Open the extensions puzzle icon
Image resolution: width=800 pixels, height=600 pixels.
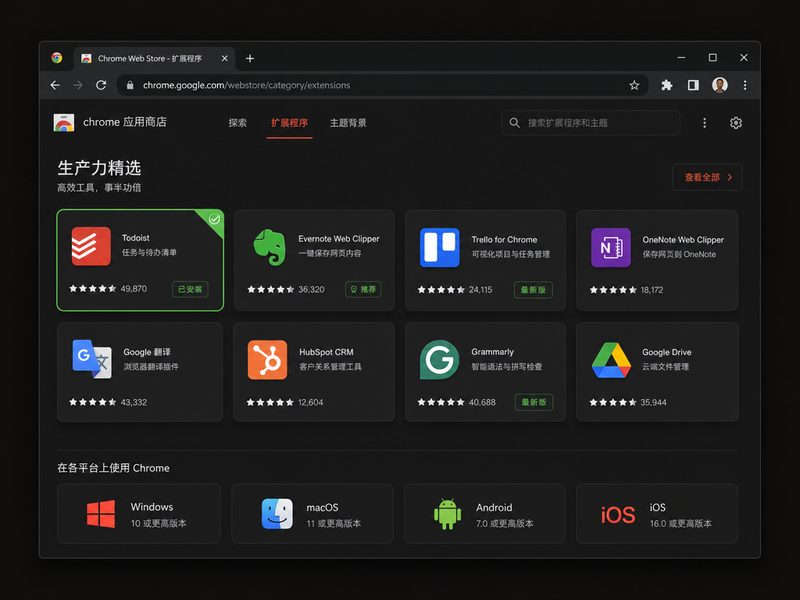666,85
